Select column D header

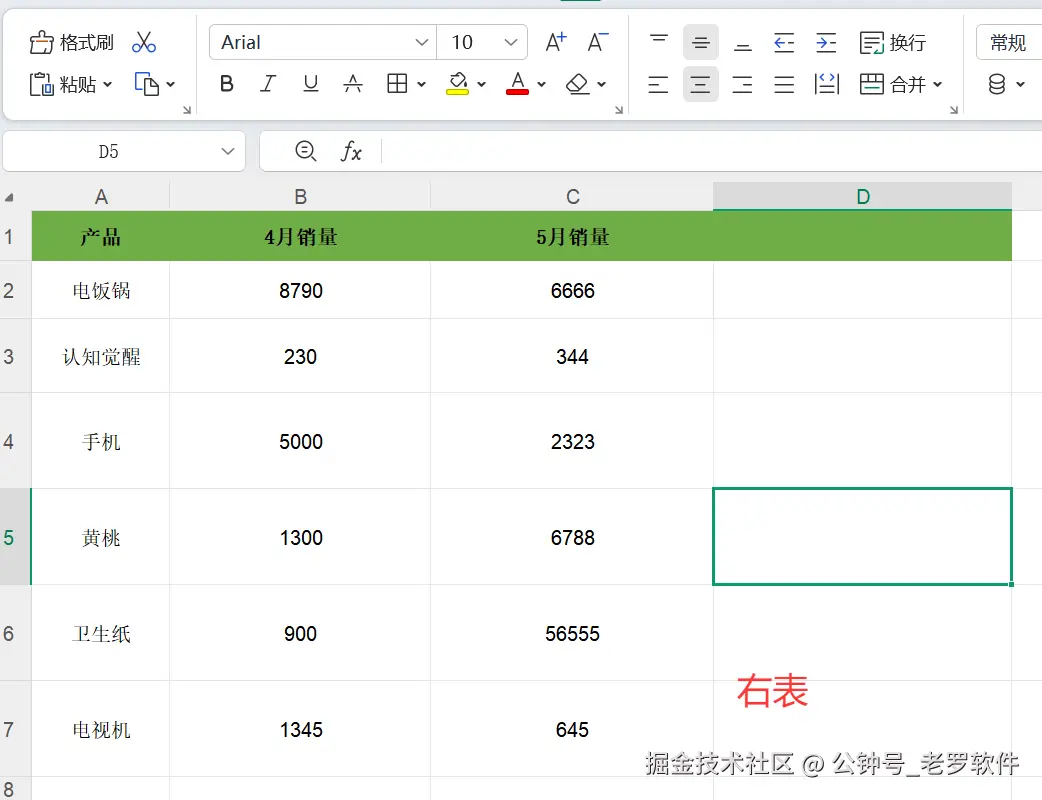pyautogui.click(x=863, y=197)
